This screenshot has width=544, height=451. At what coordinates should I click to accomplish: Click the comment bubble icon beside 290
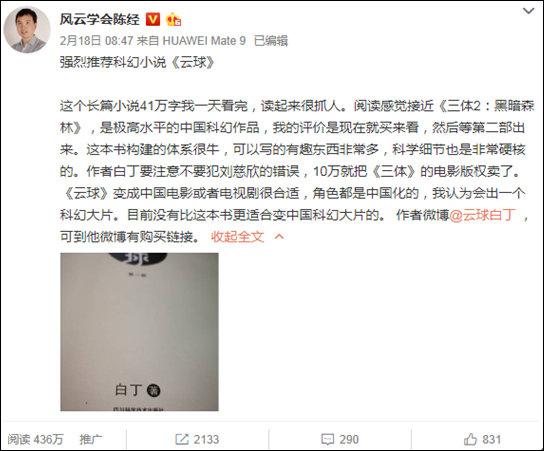pos(328,440)
